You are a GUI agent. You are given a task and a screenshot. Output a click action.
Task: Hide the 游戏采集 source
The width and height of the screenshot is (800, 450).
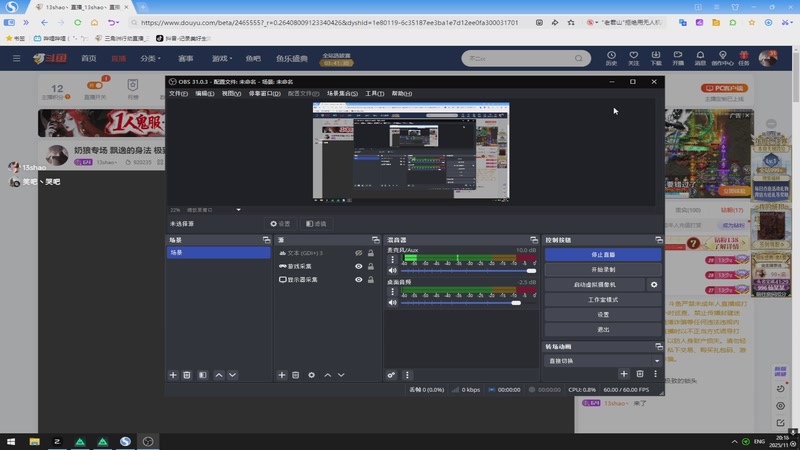(359, 266)
